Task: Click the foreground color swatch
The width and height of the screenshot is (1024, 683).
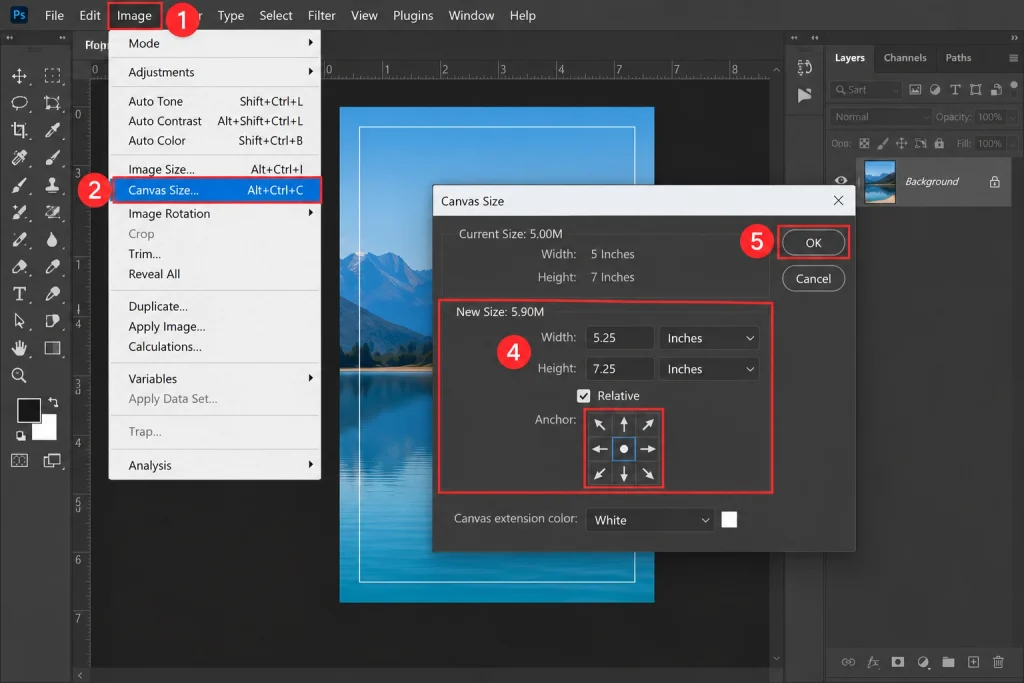Action: point(28,410)
